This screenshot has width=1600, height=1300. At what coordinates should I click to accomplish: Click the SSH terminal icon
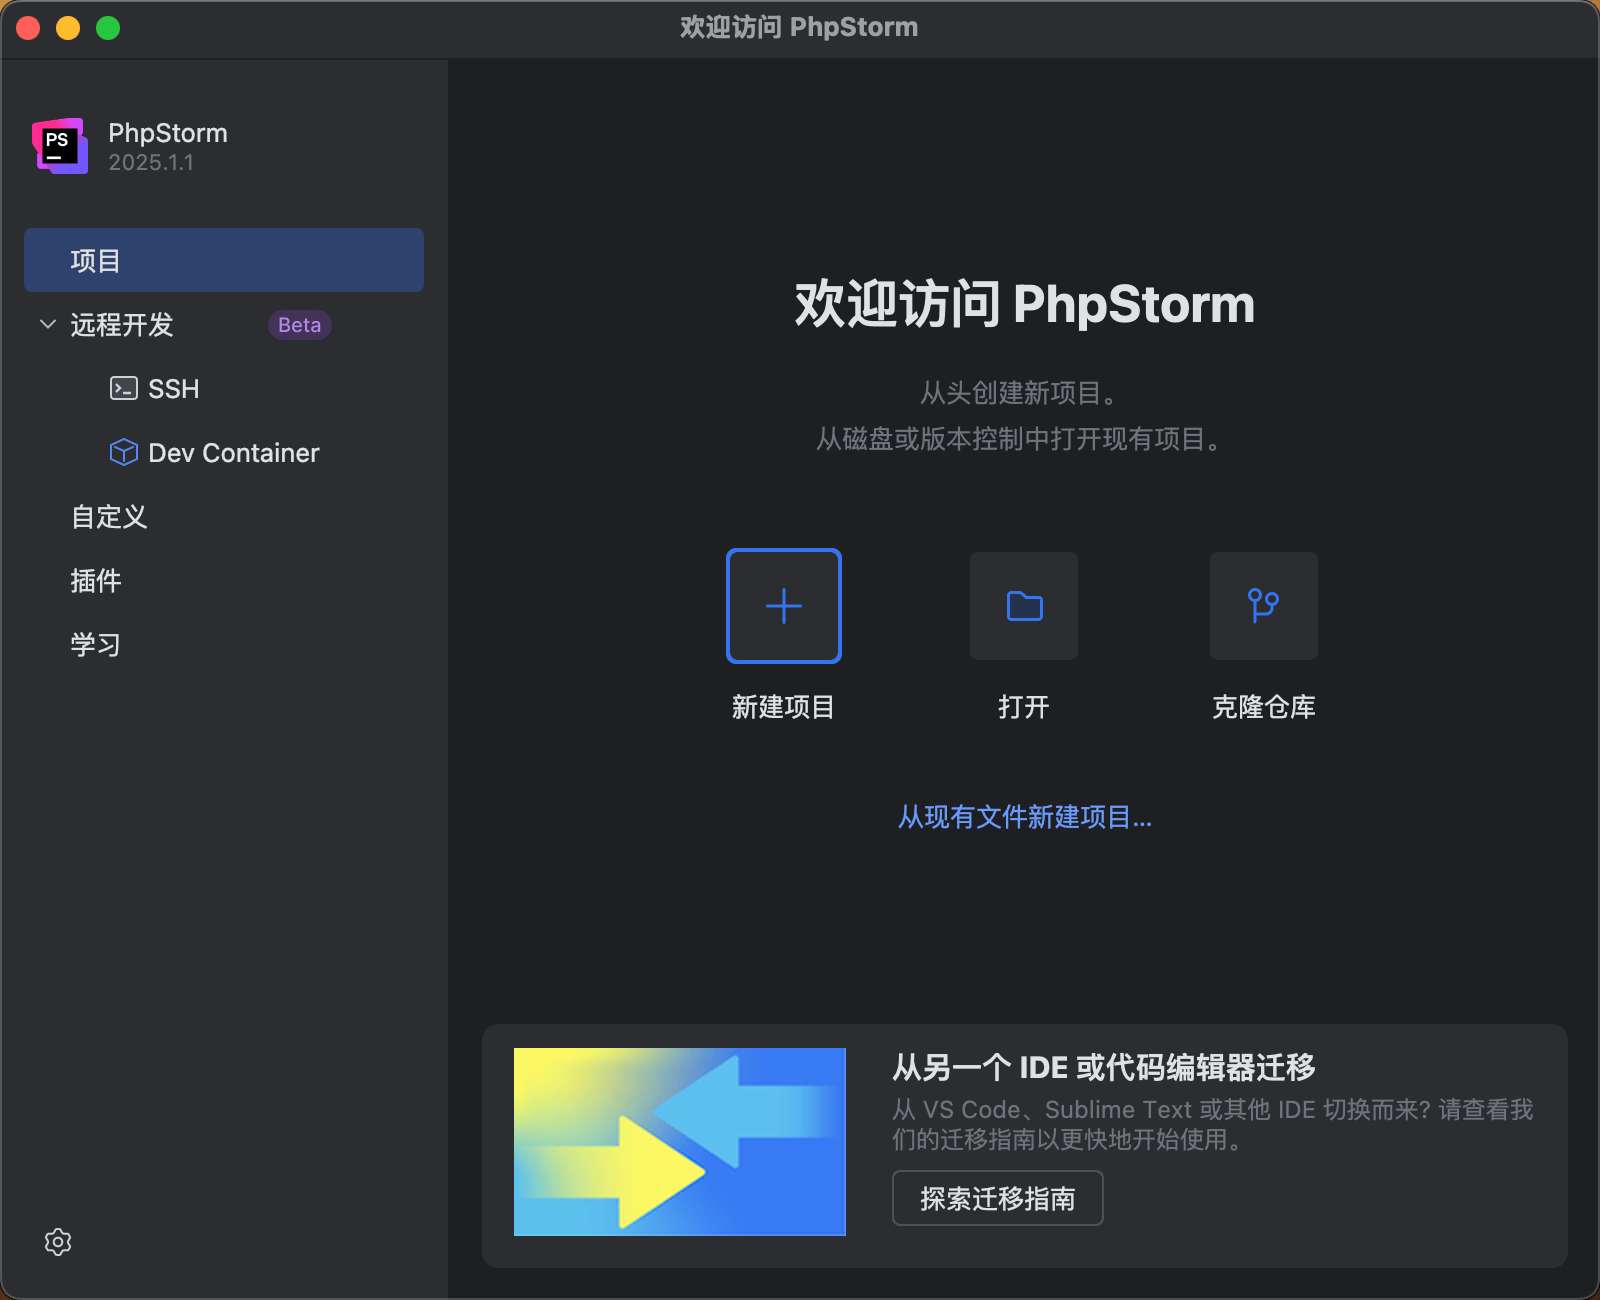[x=124, y=389]
